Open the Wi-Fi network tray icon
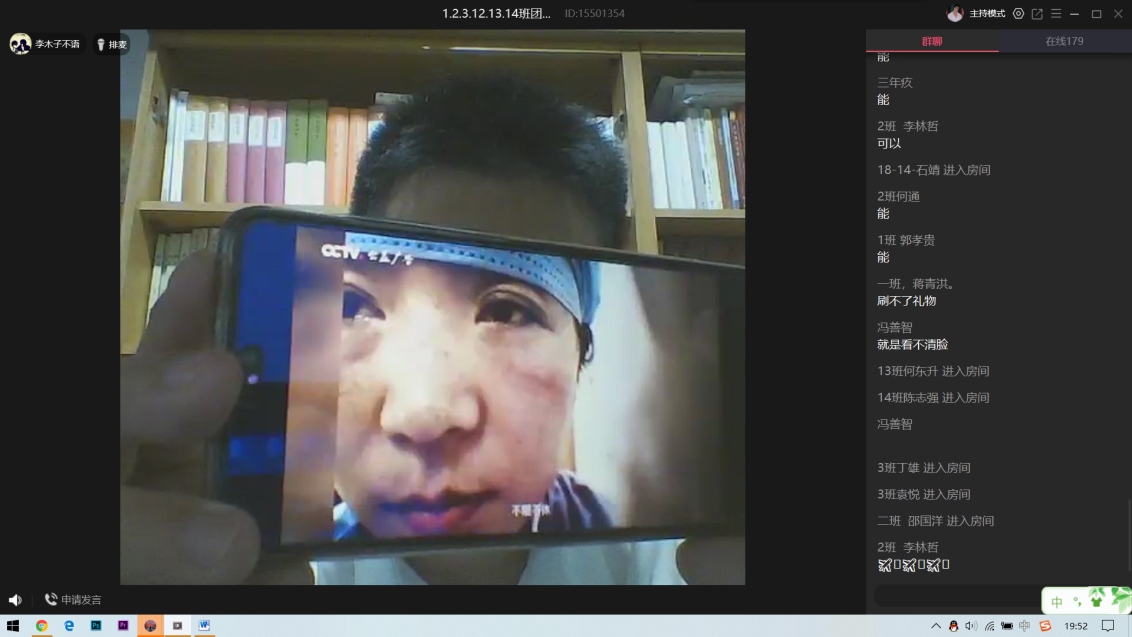Image resolution: width=1132 pixels, height=637 pixels. click(x=989, y=626)
